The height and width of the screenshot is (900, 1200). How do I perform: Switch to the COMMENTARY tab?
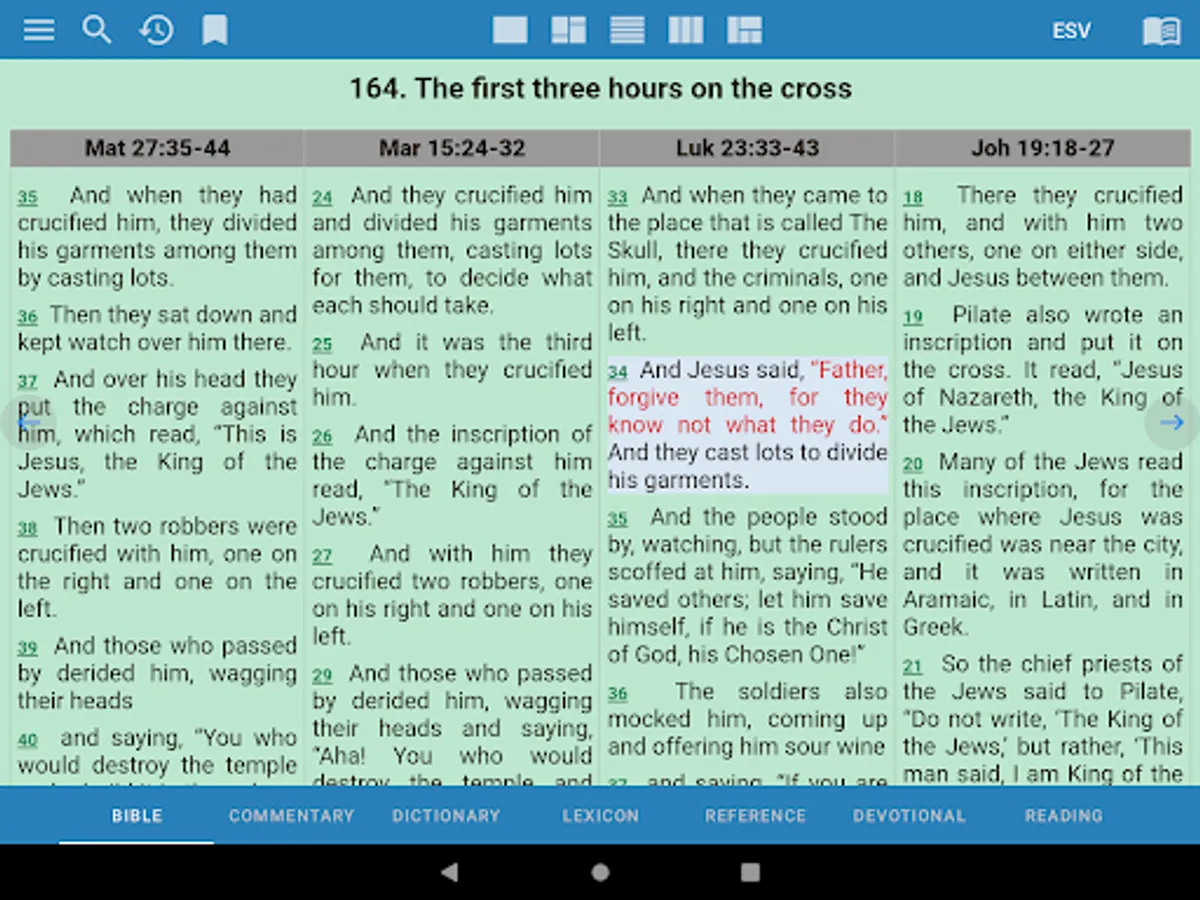[291, 816]
